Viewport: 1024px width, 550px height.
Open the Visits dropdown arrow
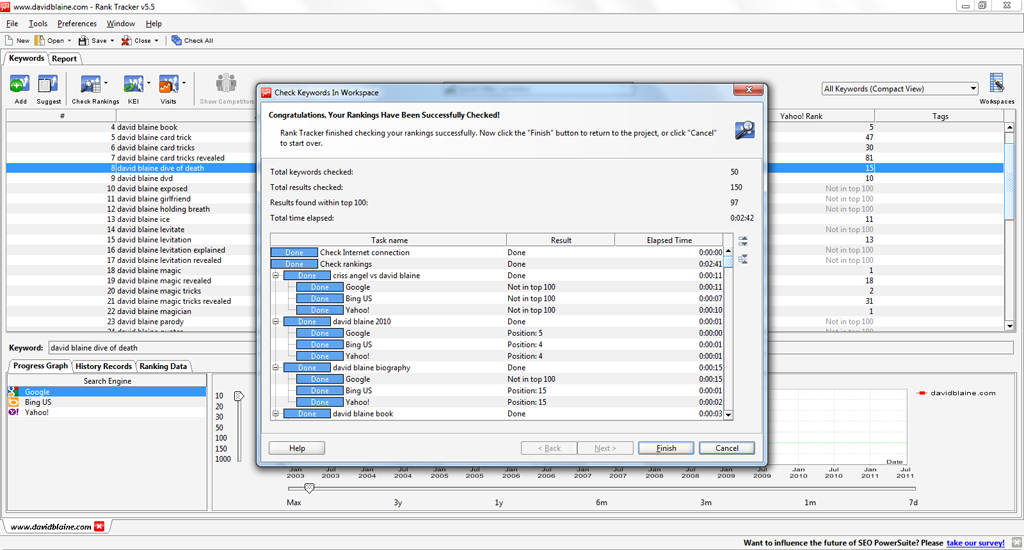pyautogui.click(x=184, y=83)
